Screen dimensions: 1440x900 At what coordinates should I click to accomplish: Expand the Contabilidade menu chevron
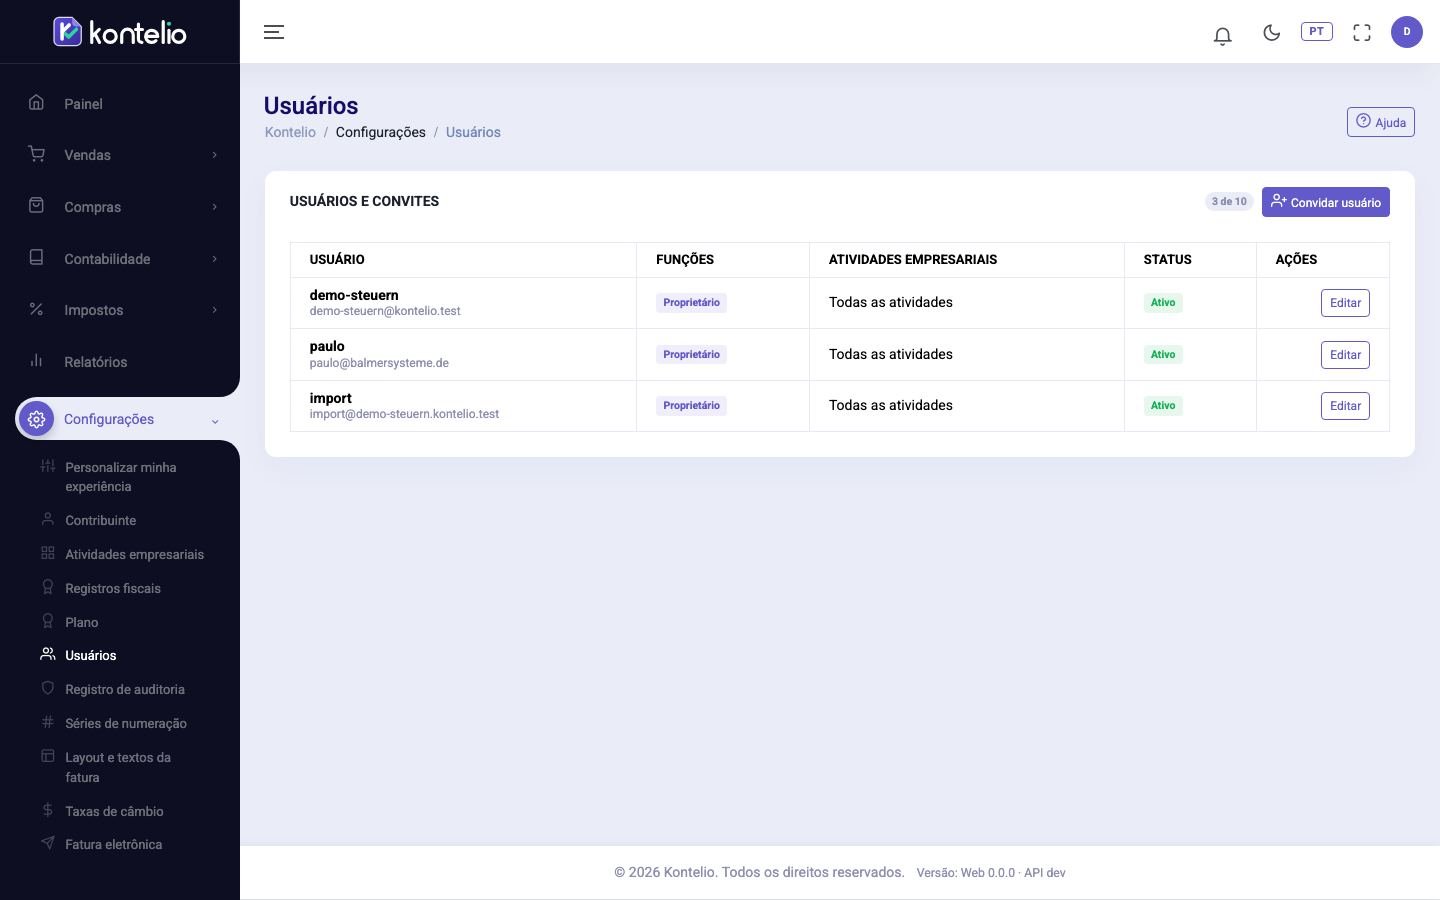214,259
